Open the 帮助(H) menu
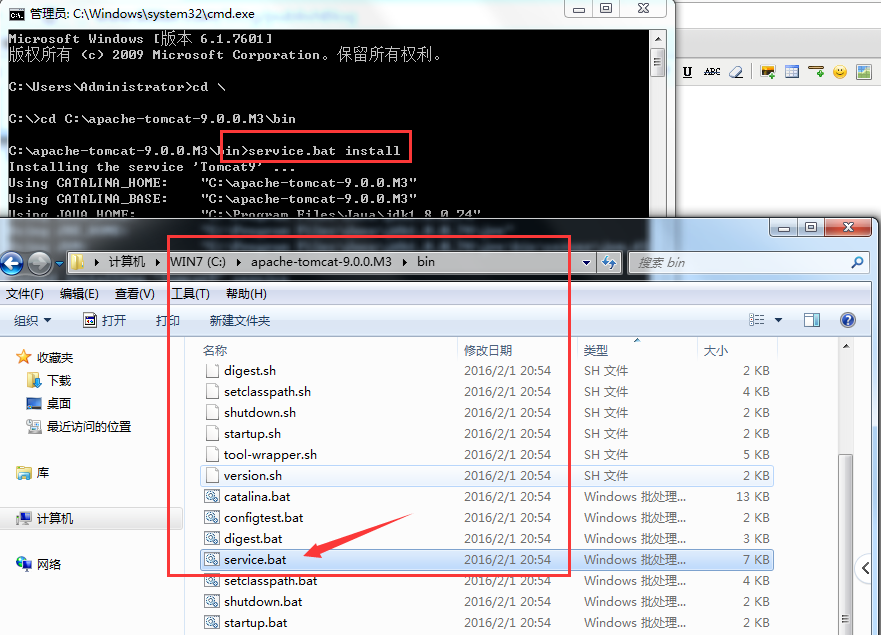Screen dimensions: 881x635 tap(246, 294)
